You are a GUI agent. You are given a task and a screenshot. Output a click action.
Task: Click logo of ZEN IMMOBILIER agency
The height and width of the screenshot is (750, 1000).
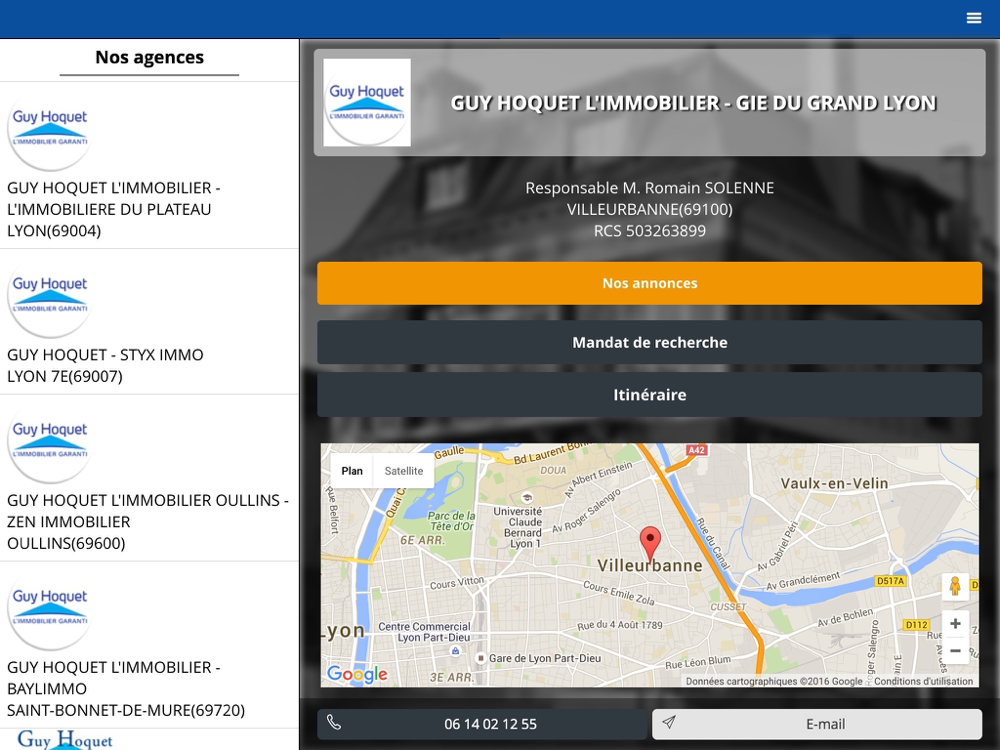coord(50,442)
